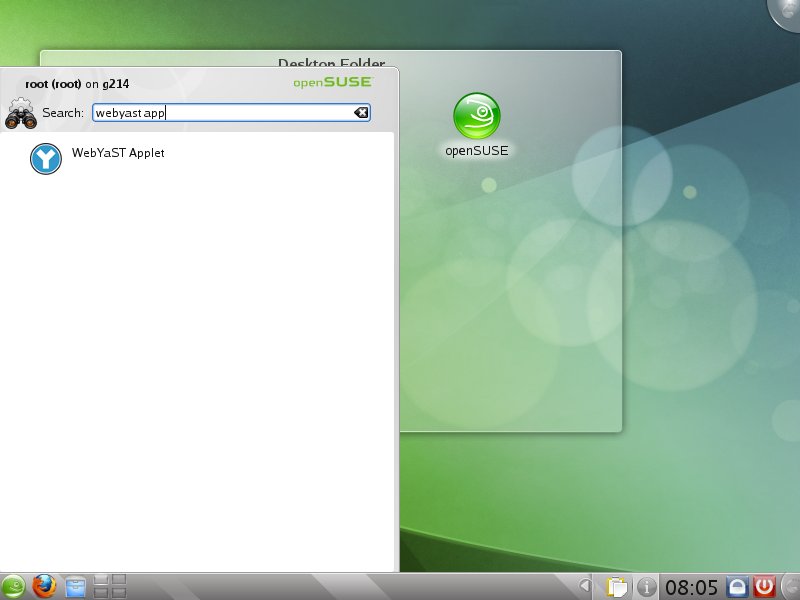This screenshot has height=600, width=800.
Task: Switch to the second virtual desktop
Action: coord(117,581)
